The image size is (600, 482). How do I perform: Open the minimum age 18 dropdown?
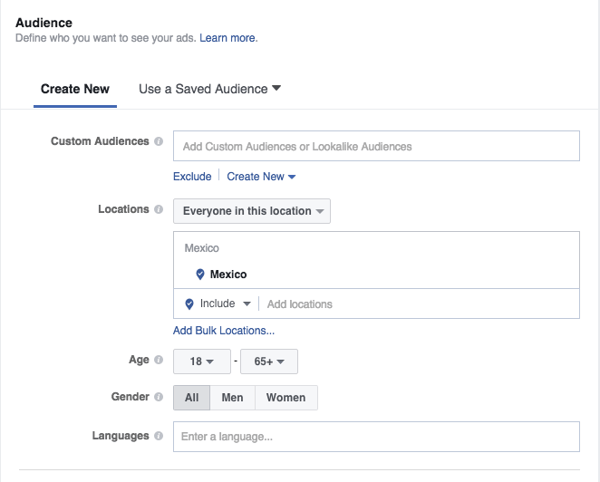202,361
